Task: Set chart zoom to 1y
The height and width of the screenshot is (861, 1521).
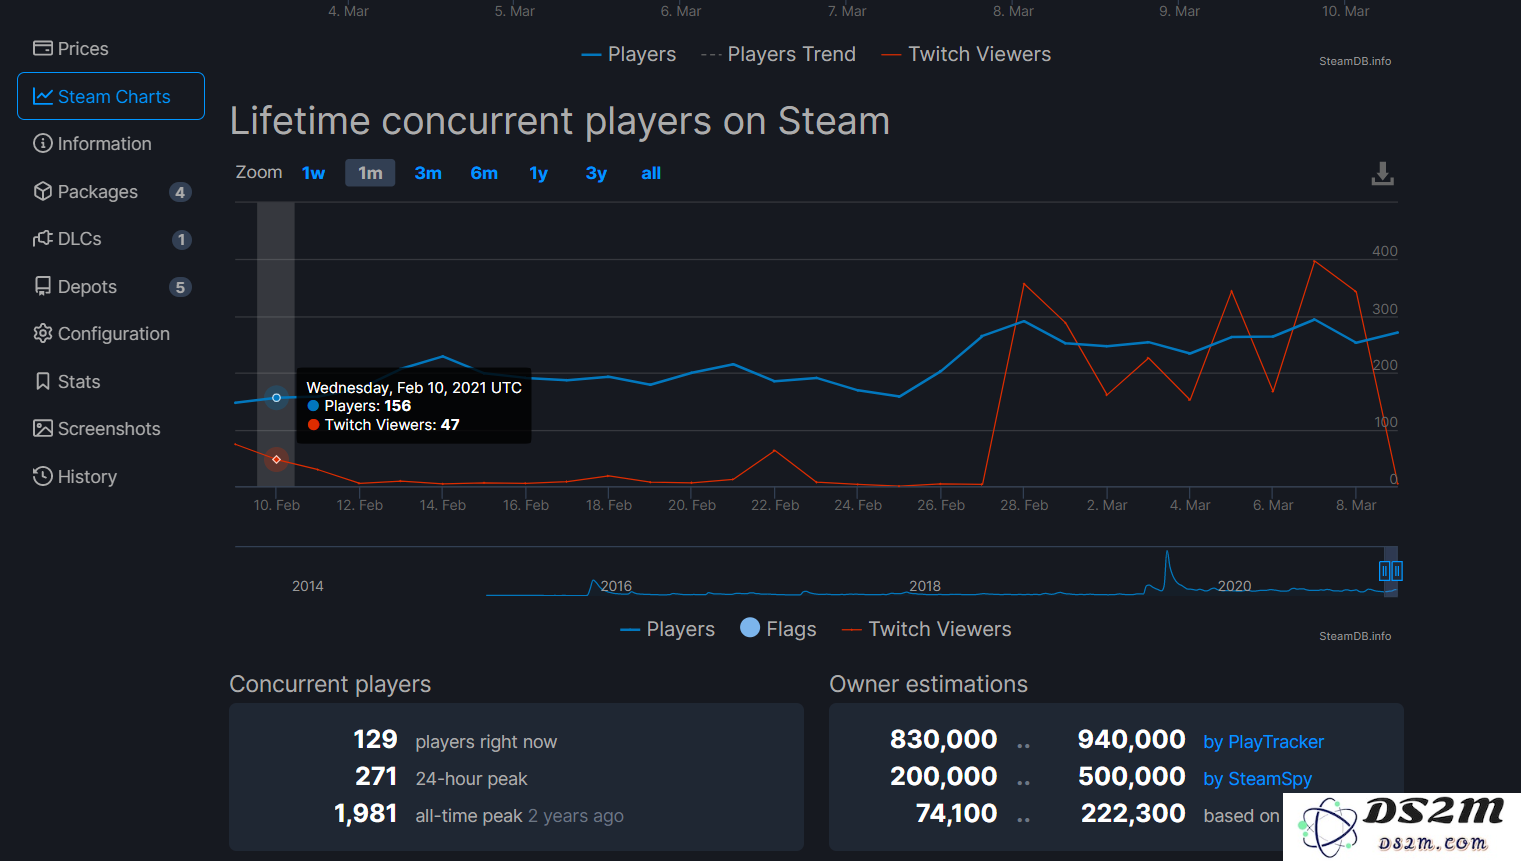Action: pos(538,173)
